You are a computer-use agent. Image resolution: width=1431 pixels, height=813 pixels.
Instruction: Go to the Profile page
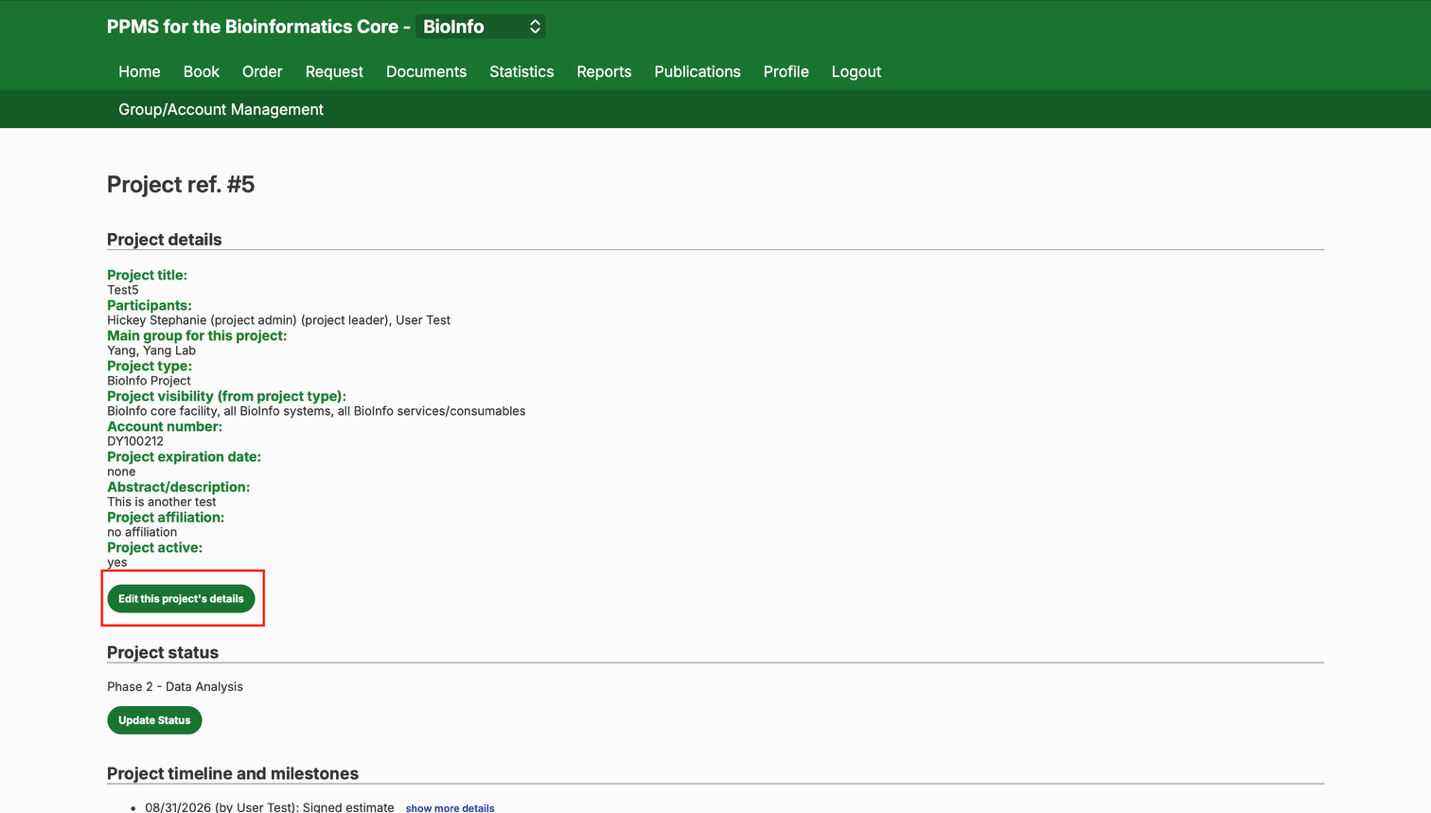[x=786, y=72]
